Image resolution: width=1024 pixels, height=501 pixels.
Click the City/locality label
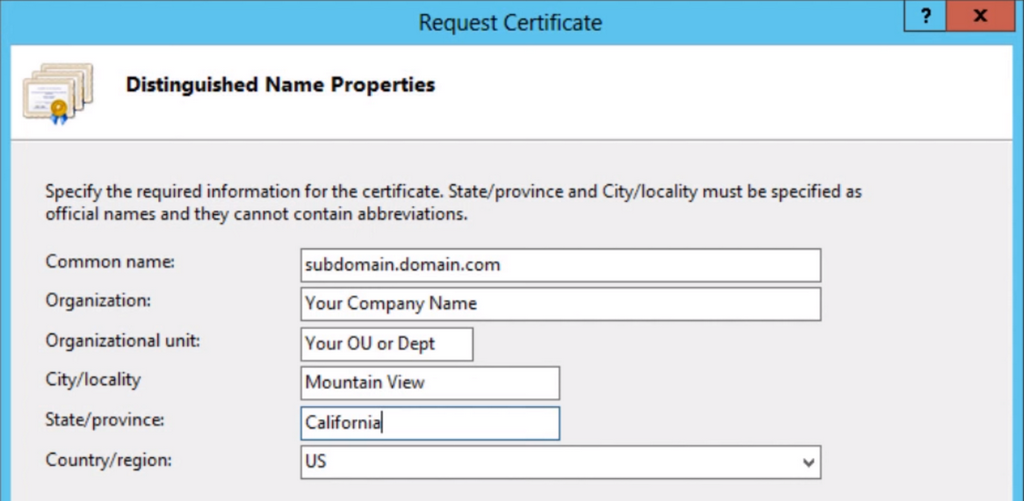tap(93, 380)
